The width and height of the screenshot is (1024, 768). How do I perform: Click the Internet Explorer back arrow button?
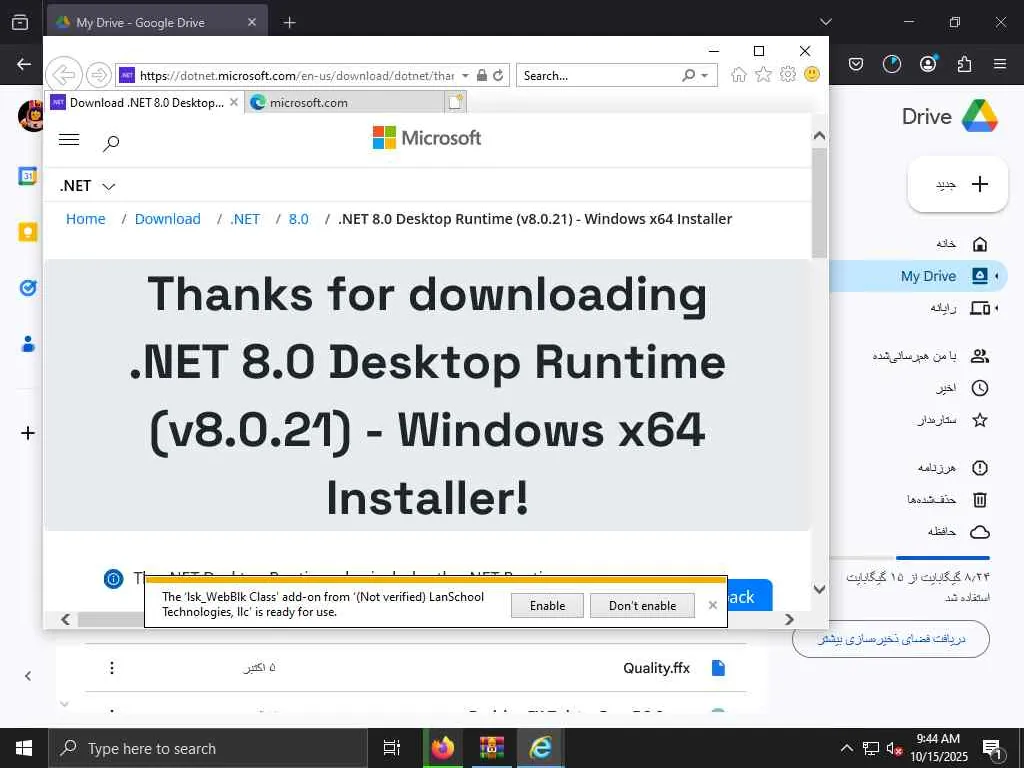[64, 74]
